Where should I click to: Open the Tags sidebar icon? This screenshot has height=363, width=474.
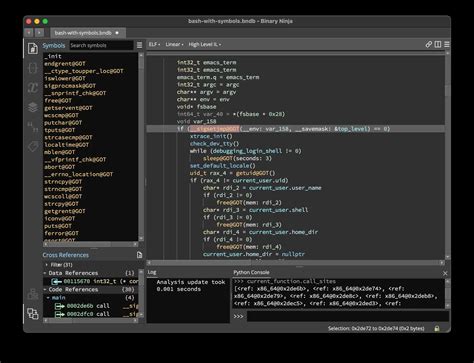coord(32,146)
